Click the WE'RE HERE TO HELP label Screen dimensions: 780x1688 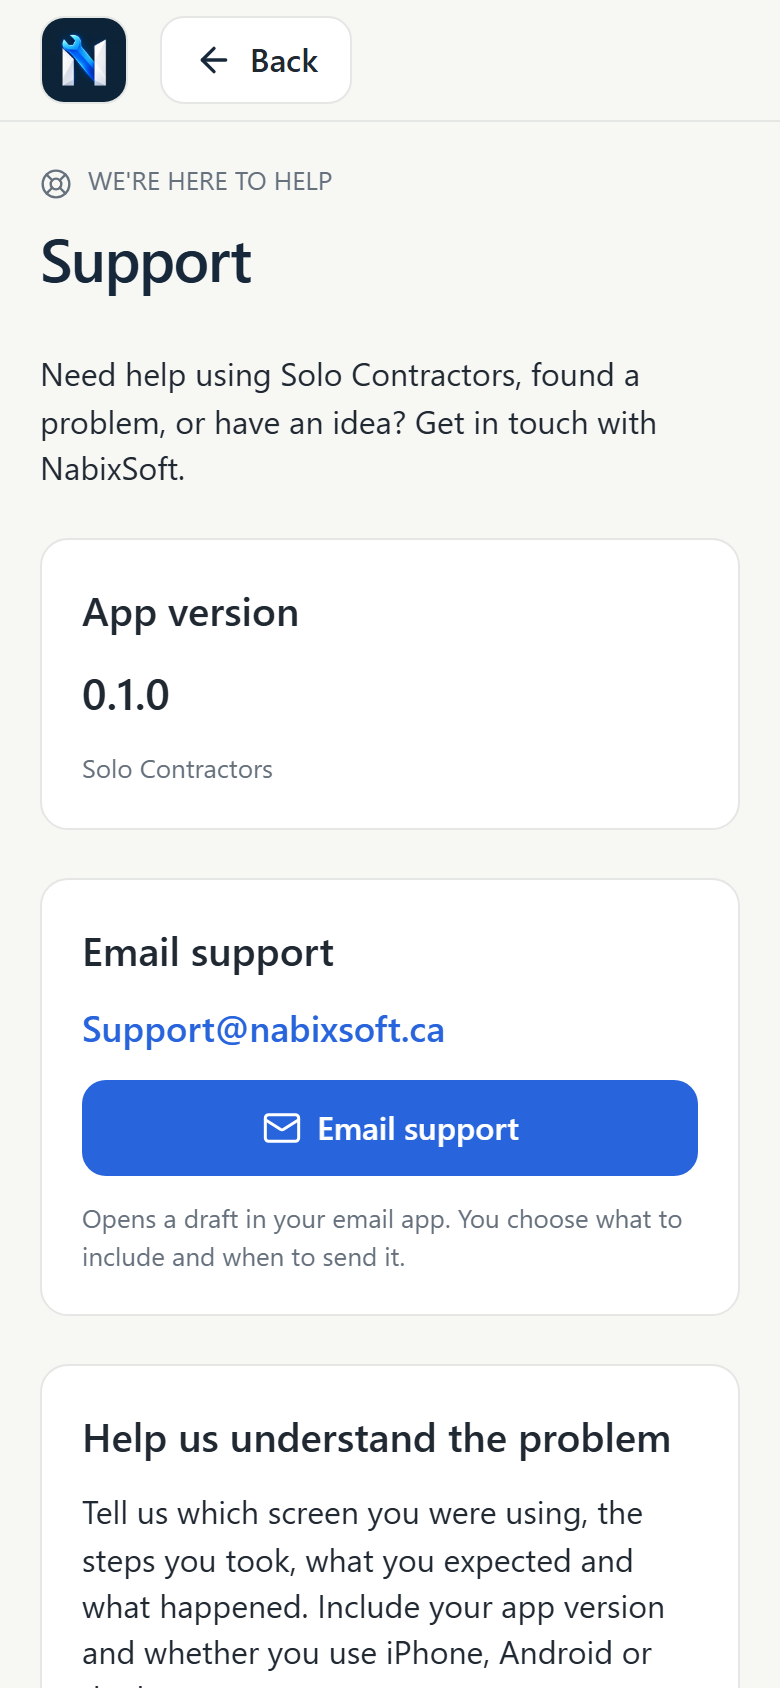210,182
